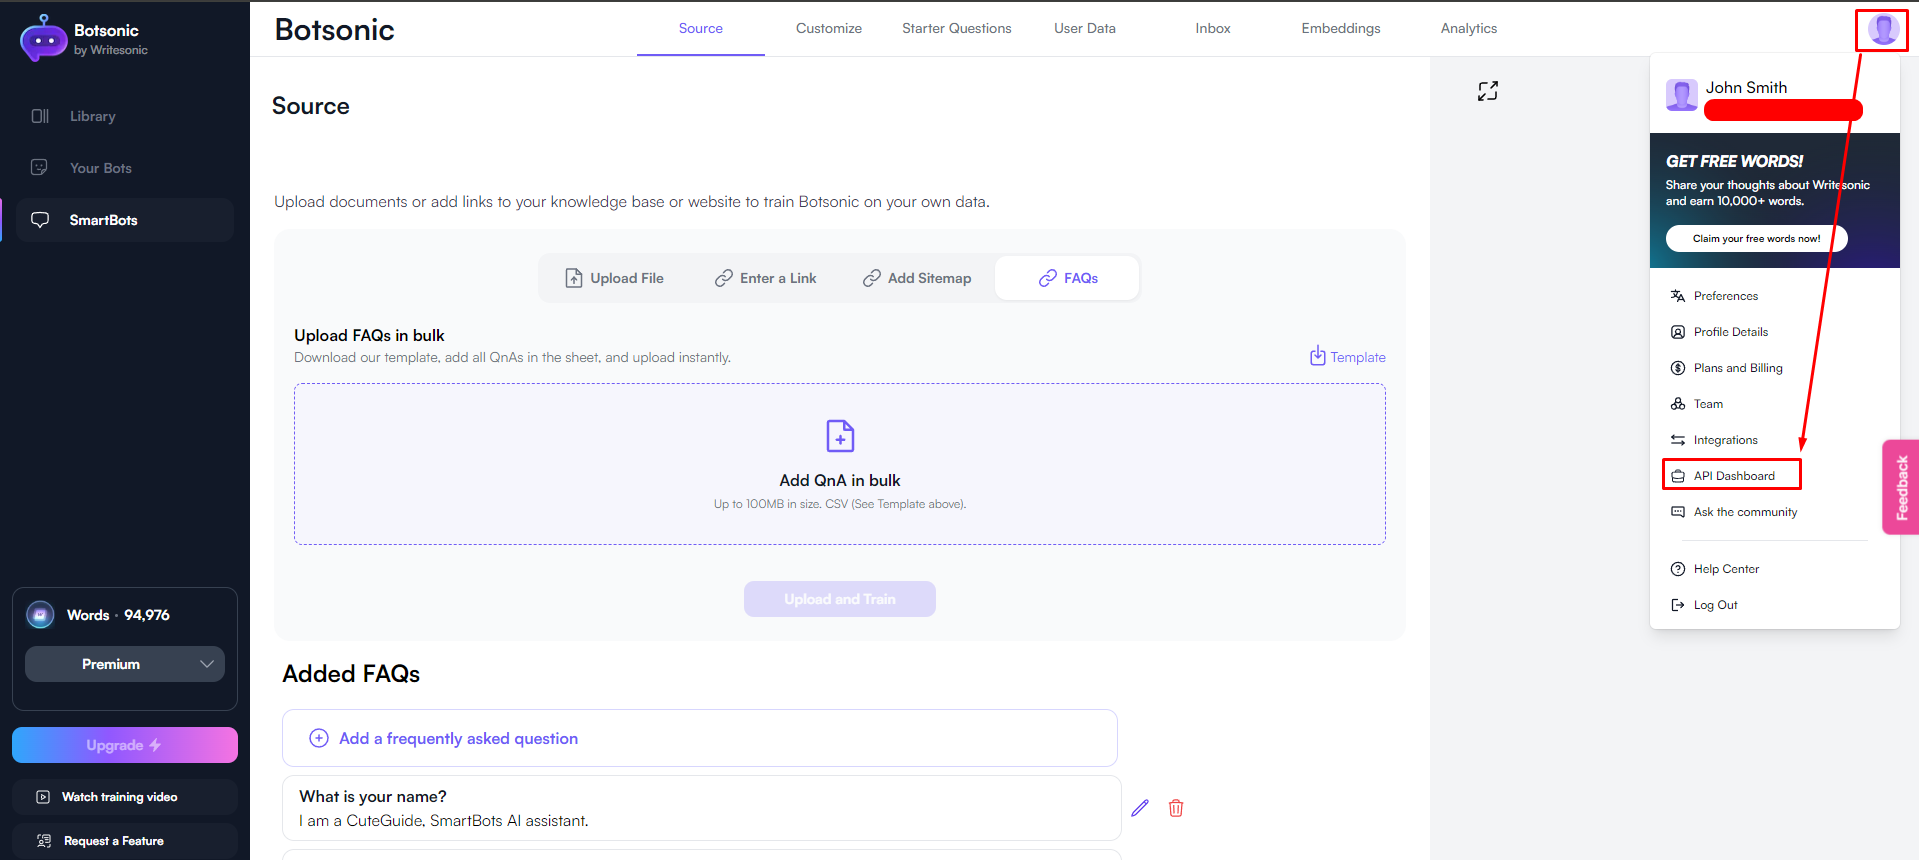Open Preferences from profile menu
This screenshot has height=860, width=1919.
pos(1725,296)
